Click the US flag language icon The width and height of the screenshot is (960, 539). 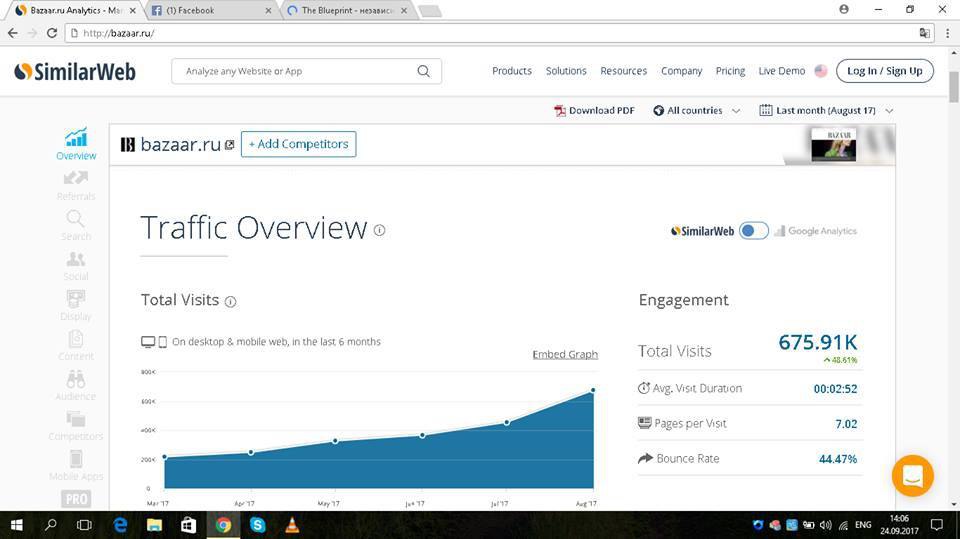(820, 71)
